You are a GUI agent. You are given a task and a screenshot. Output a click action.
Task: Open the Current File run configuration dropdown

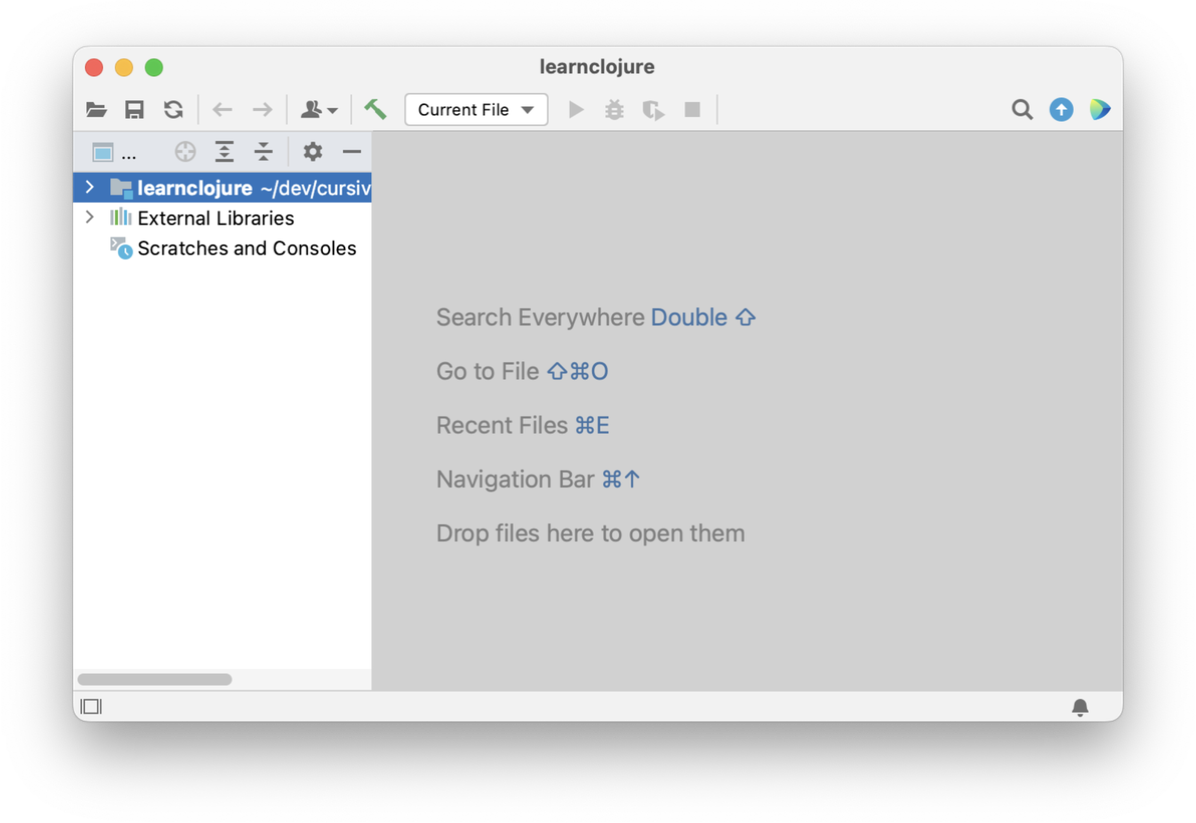[x=476, y=110]
